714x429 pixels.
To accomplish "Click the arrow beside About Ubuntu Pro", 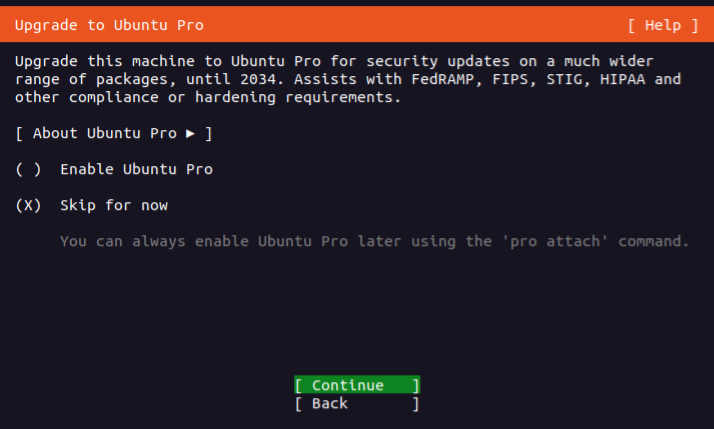I will 191,133.
